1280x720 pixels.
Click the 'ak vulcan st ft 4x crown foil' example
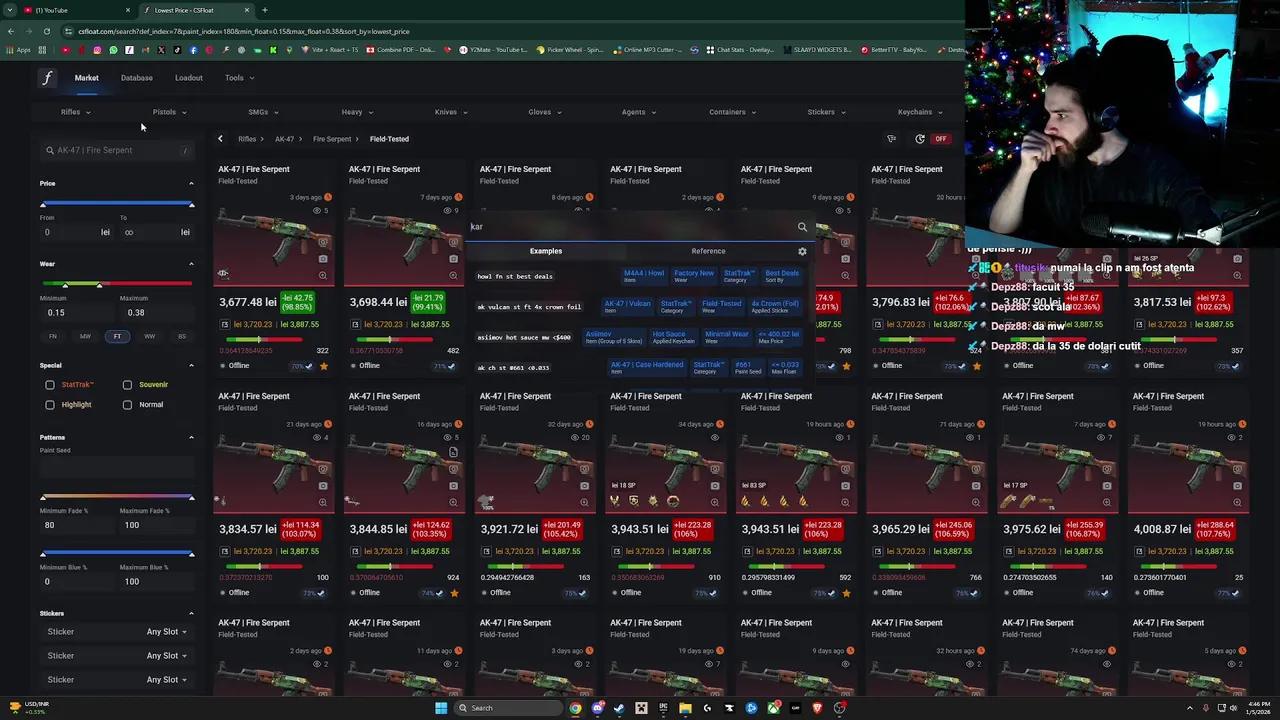pos(529,307)
